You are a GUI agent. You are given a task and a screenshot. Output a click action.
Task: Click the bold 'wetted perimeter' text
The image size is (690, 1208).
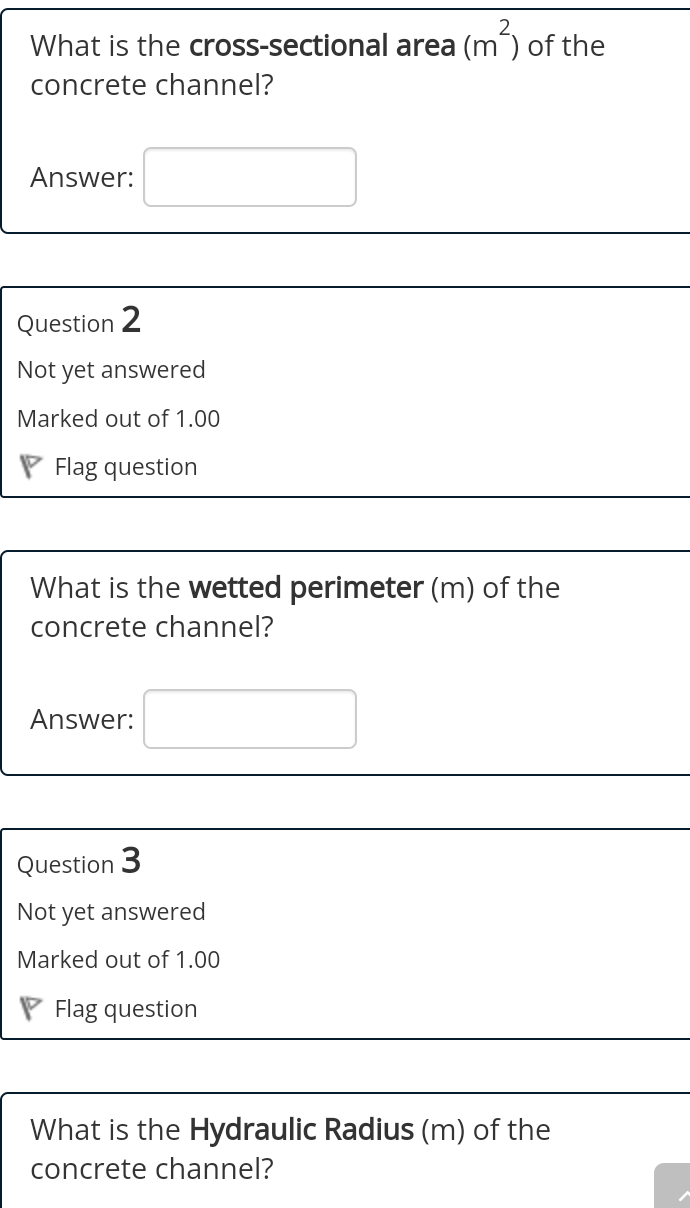coord(306,588)
